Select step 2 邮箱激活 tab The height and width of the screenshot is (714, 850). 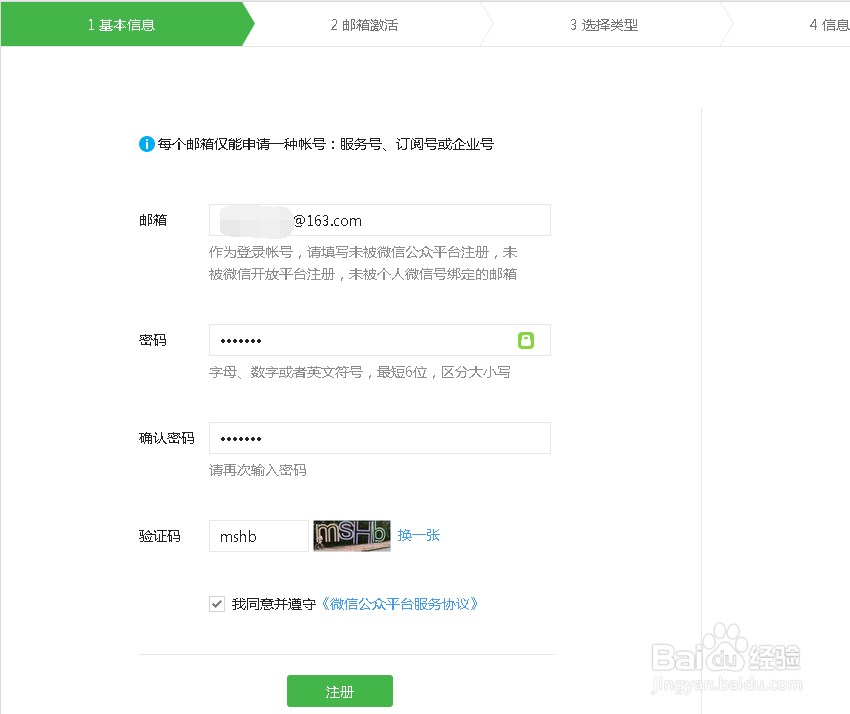[x=364, y=25]
